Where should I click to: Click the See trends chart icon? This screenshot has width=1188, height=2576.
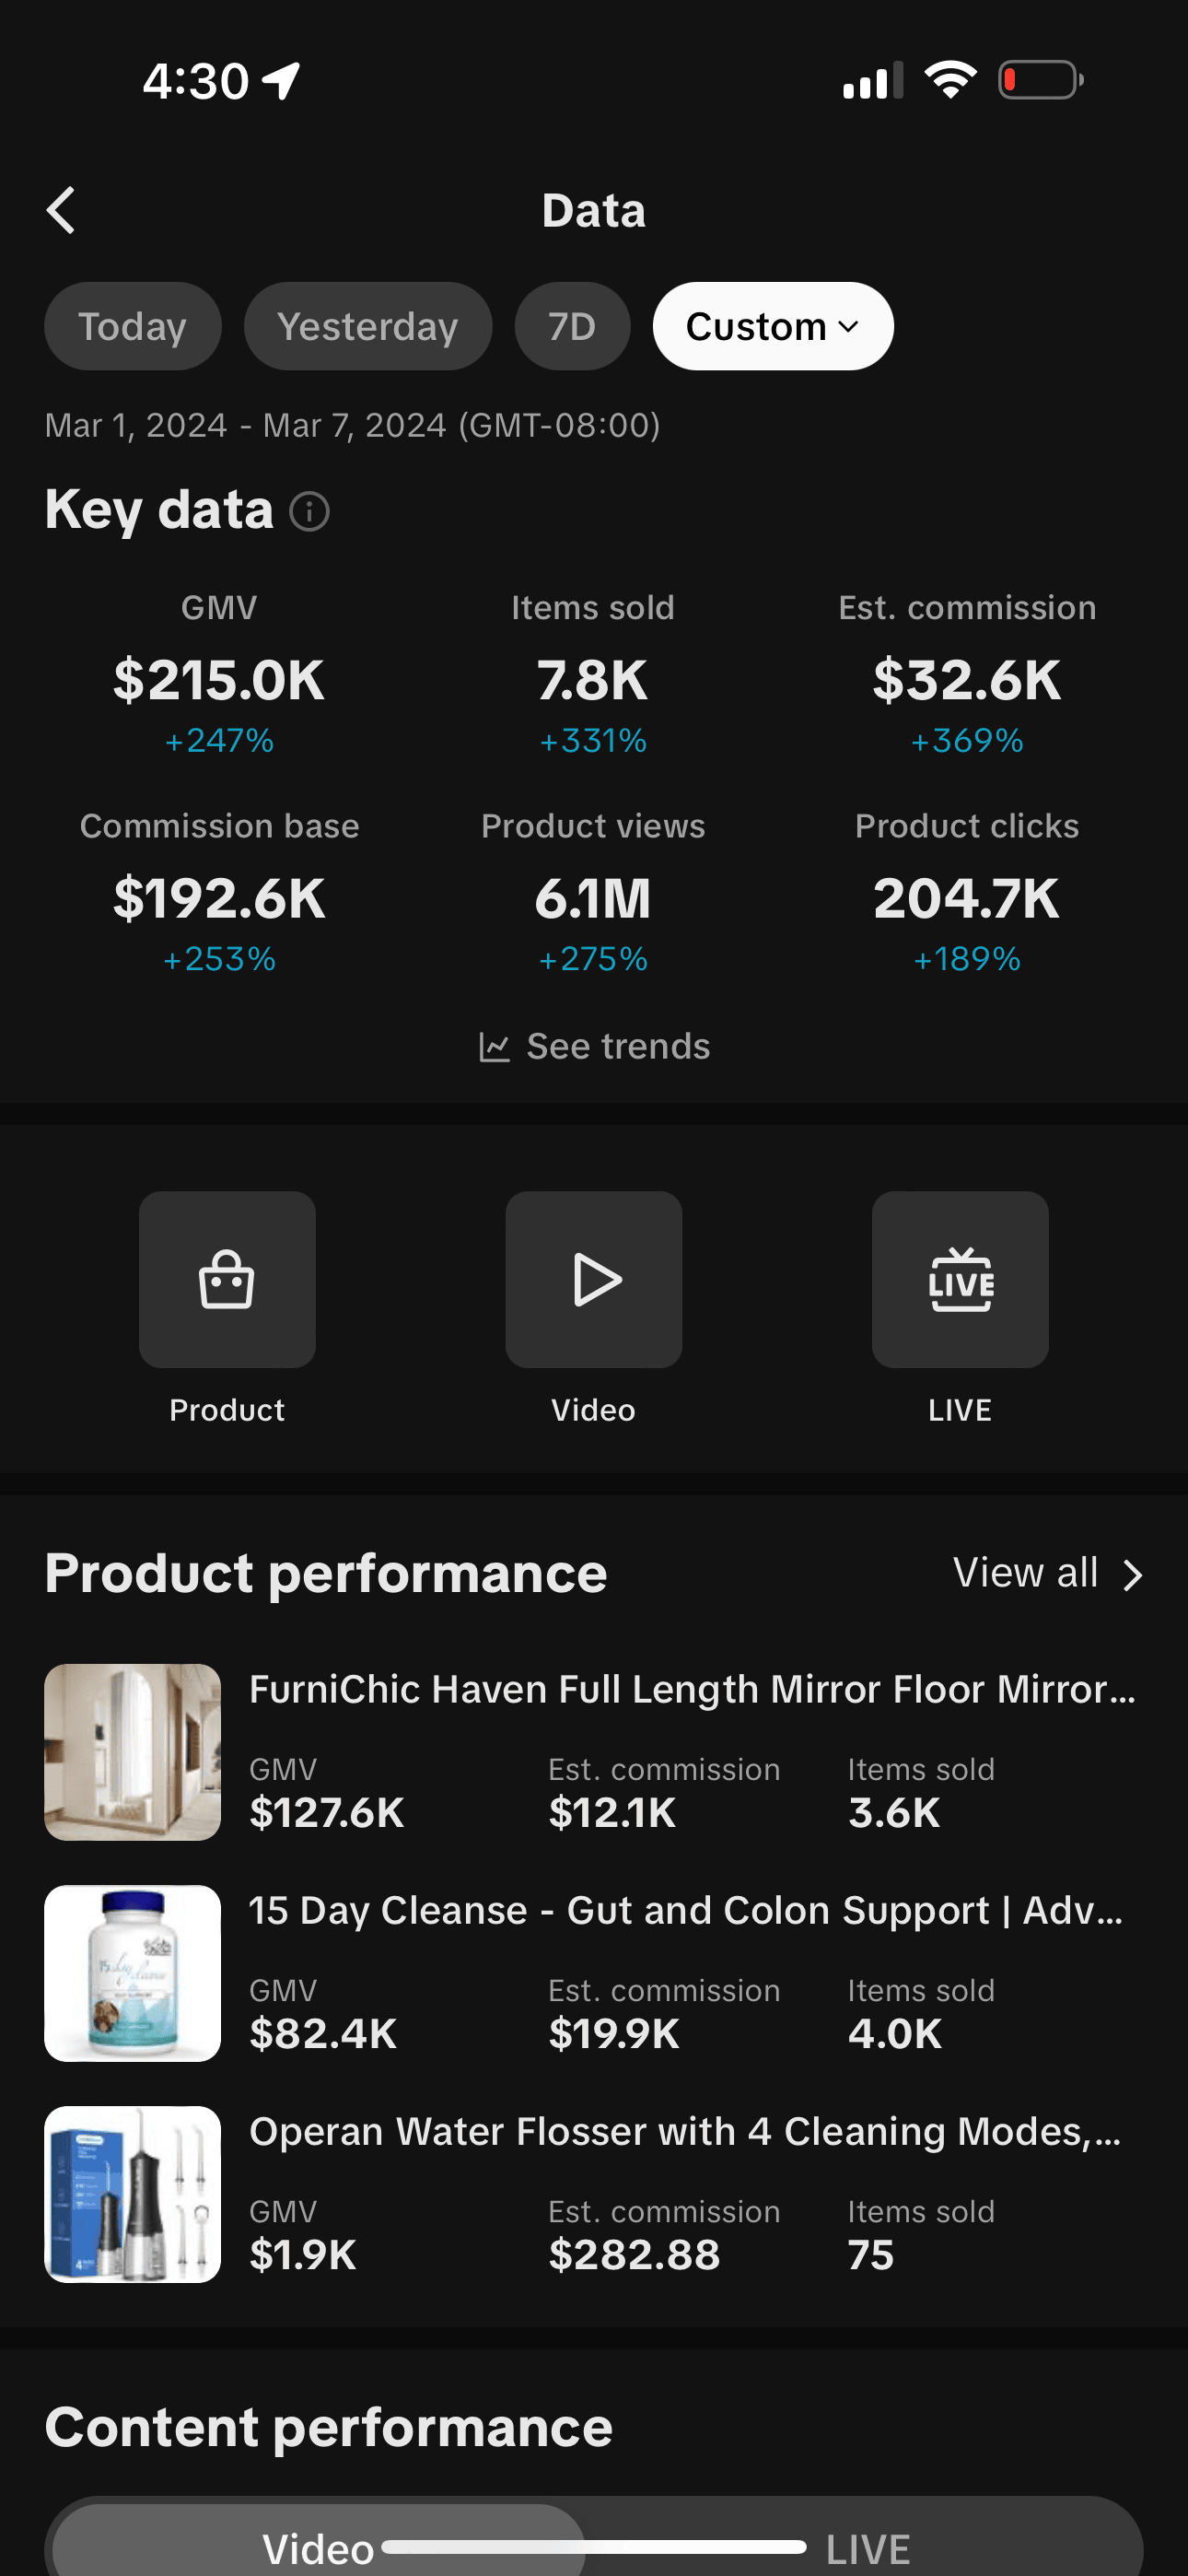coord(494,1047)
